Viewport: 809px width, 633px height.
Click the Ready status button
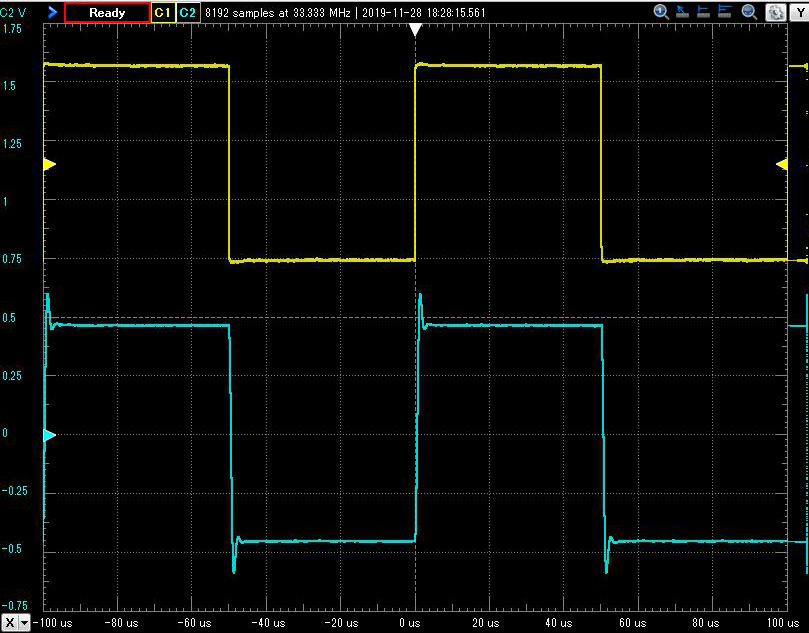click(x=107, y=13)
